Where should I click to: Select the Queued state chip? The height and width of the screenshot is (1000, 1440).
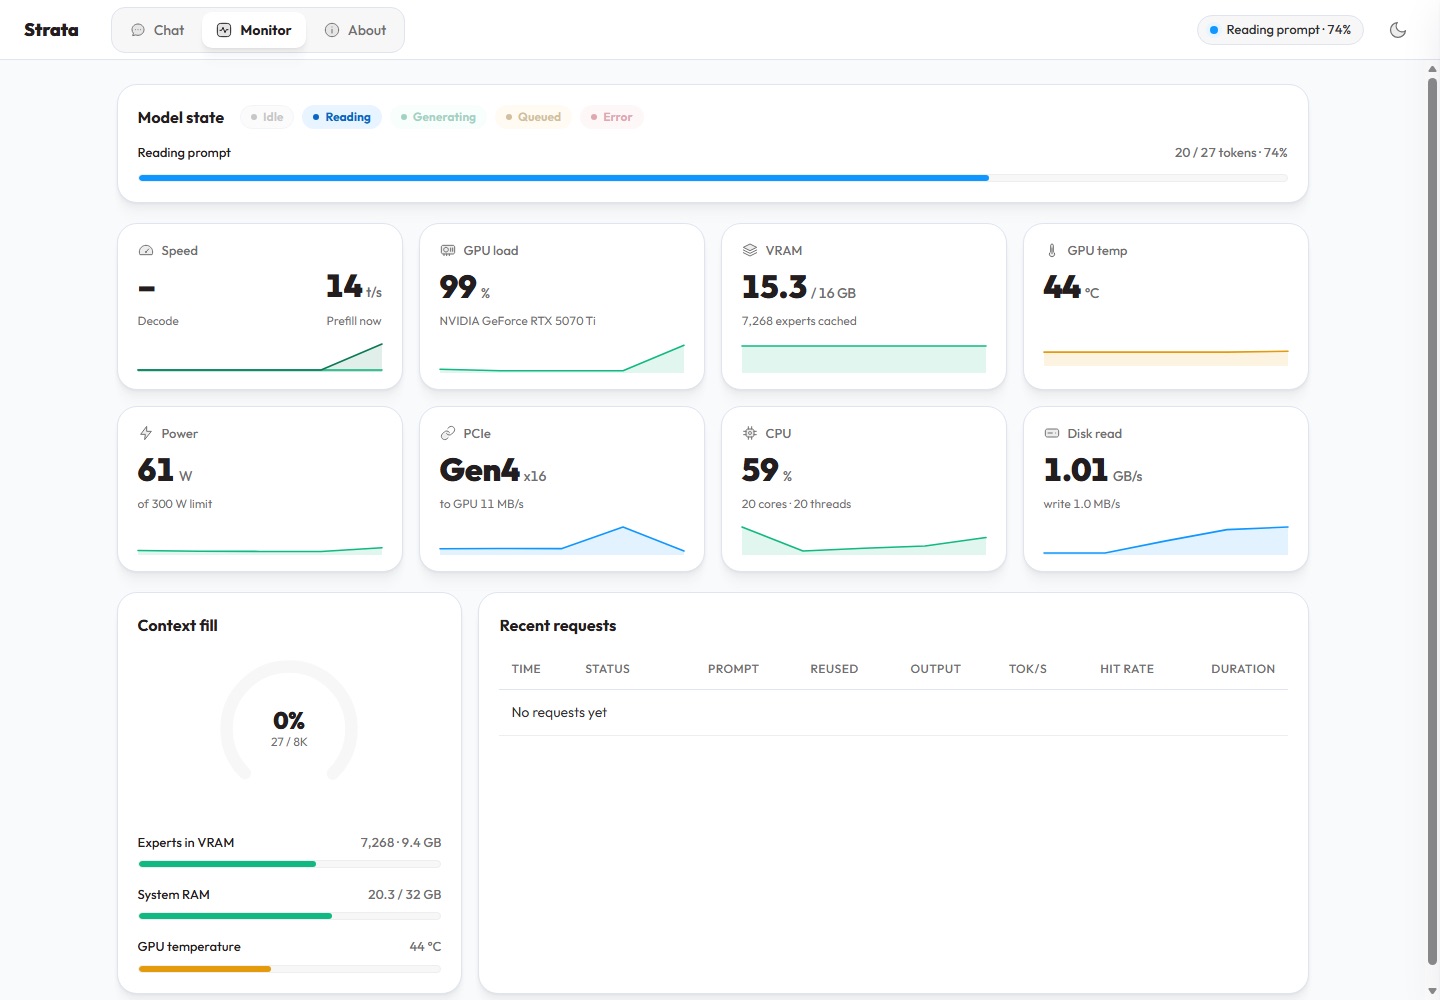[533, 117]
